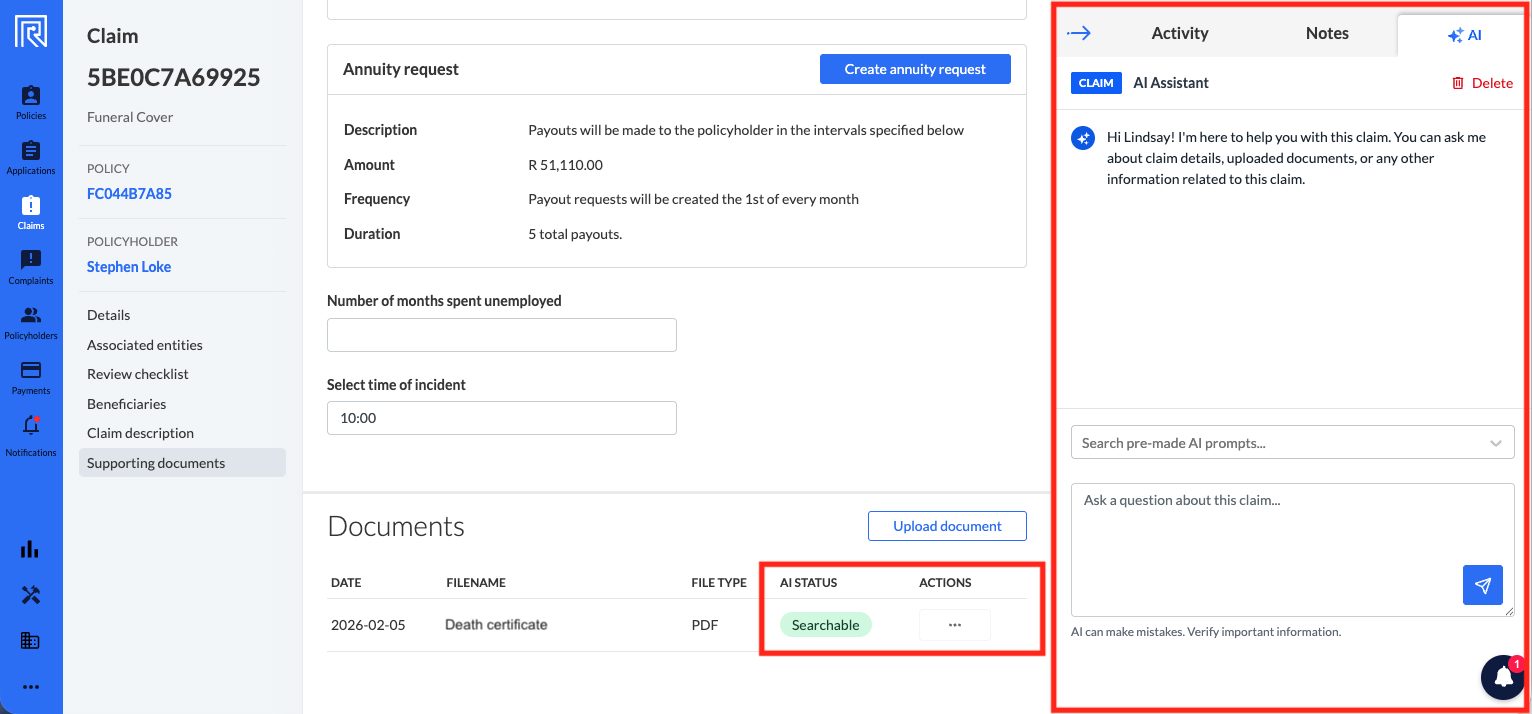
Task: Open the floating notification bell
Action: [1503, 677]
